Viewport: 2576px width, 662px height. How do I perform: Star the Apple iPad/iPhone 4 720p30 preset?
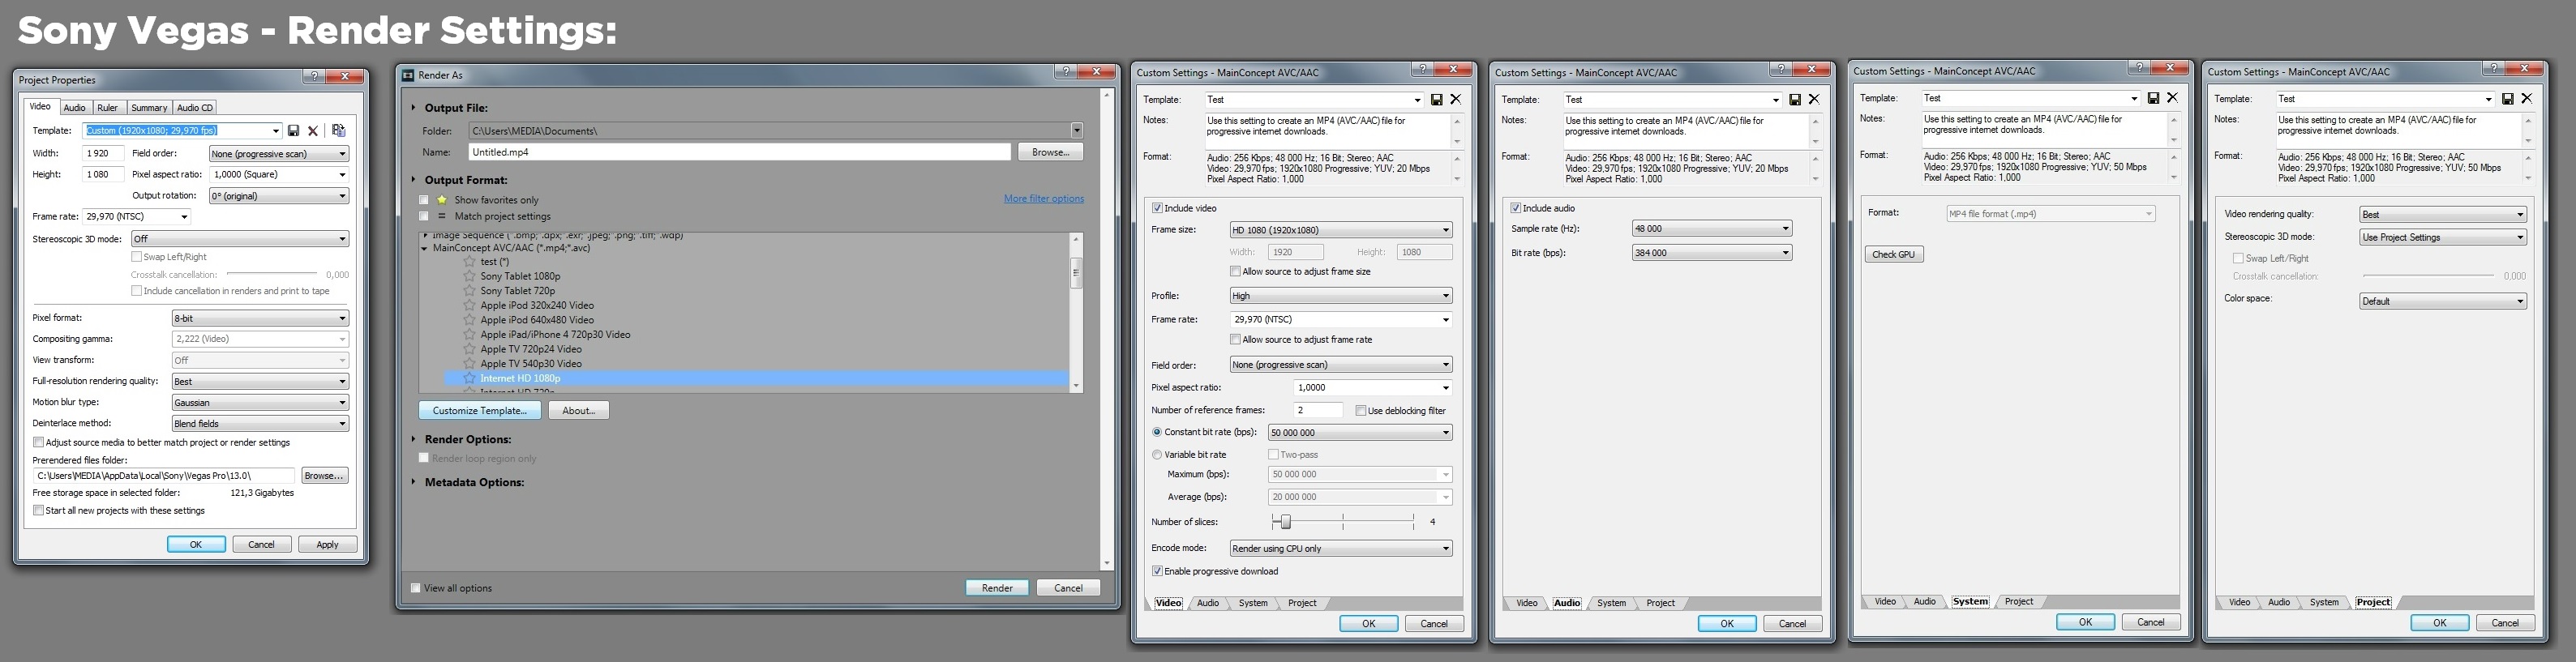469,334
